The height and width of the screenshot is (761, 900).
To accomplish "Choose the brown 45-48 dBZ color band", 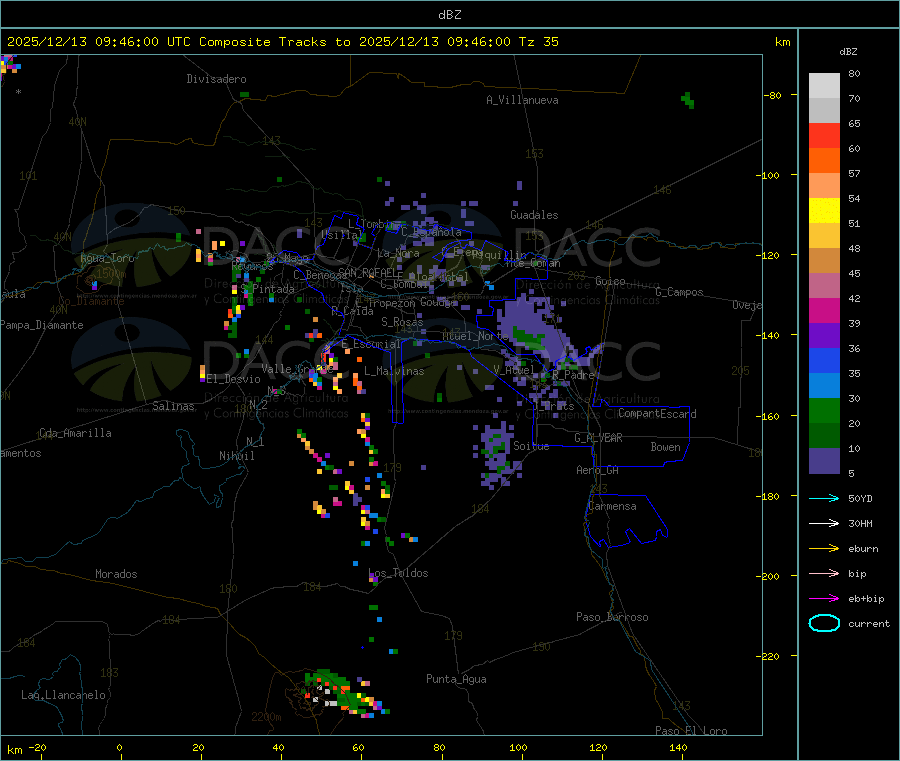I will (824, 261).
